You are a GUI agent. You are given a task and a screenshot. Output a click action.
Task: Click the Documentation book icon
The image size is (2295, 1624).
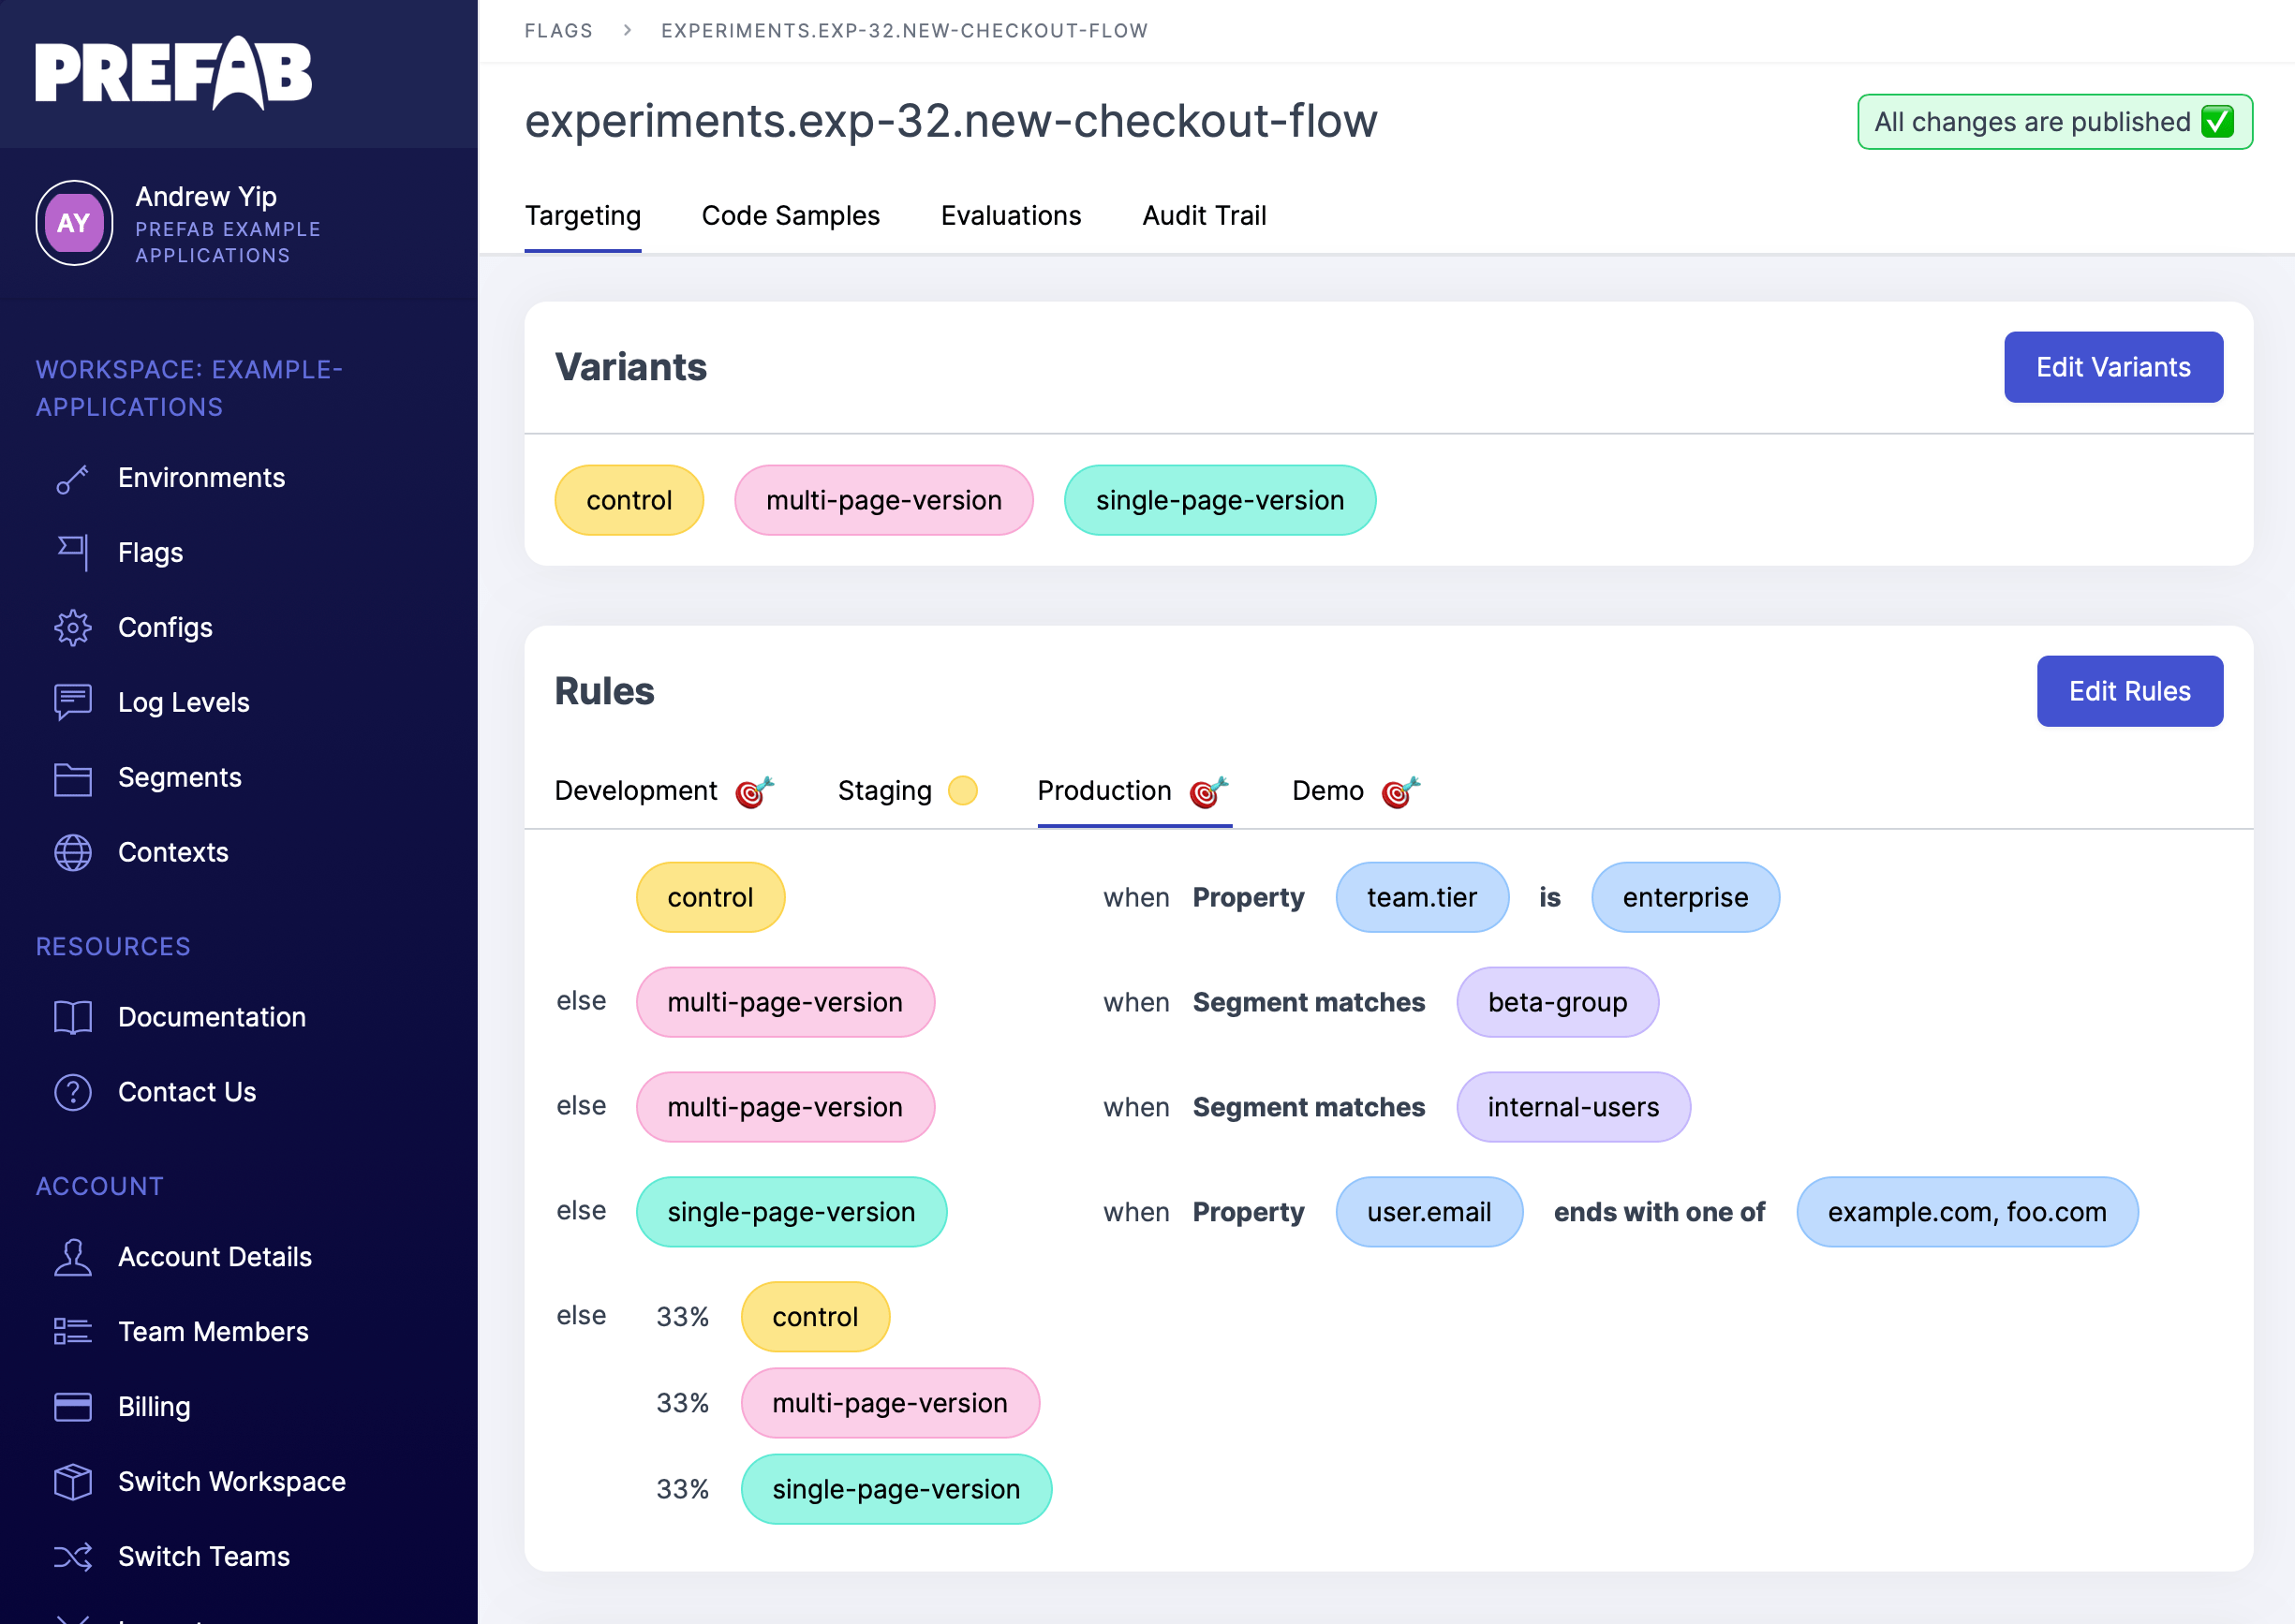pos(72,1017)
